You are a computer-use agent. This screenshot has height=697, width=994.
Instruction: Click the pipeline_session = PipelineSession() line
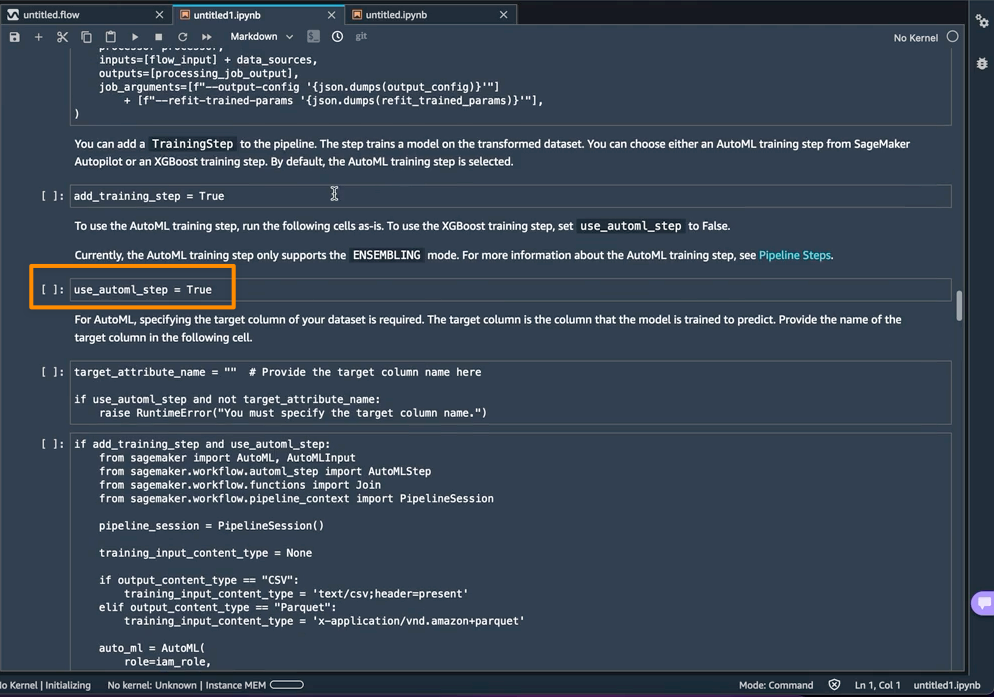[211, 526]
